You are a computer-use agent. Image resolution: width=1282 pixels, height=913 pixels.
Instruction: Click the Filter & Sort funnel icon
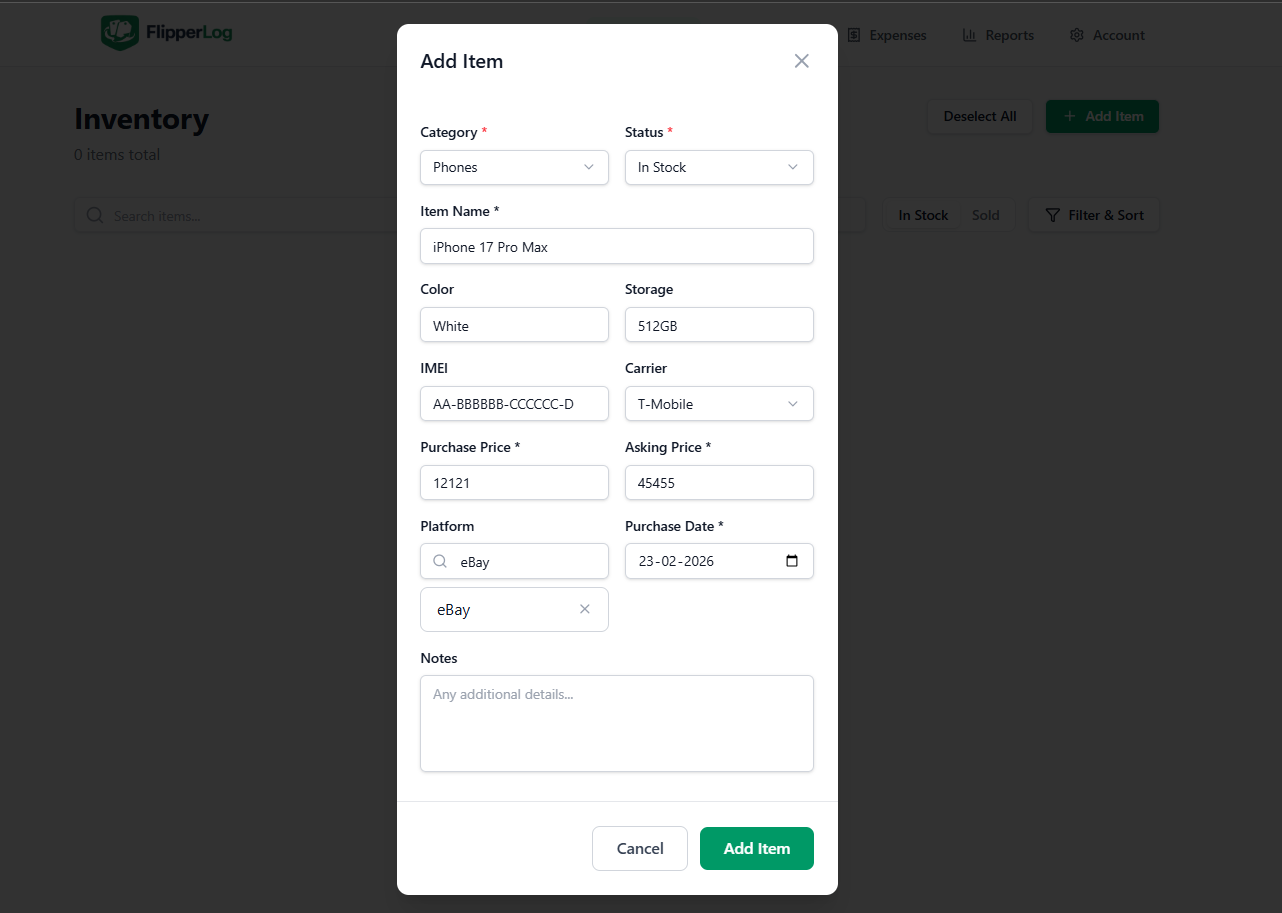[1052, 215]
